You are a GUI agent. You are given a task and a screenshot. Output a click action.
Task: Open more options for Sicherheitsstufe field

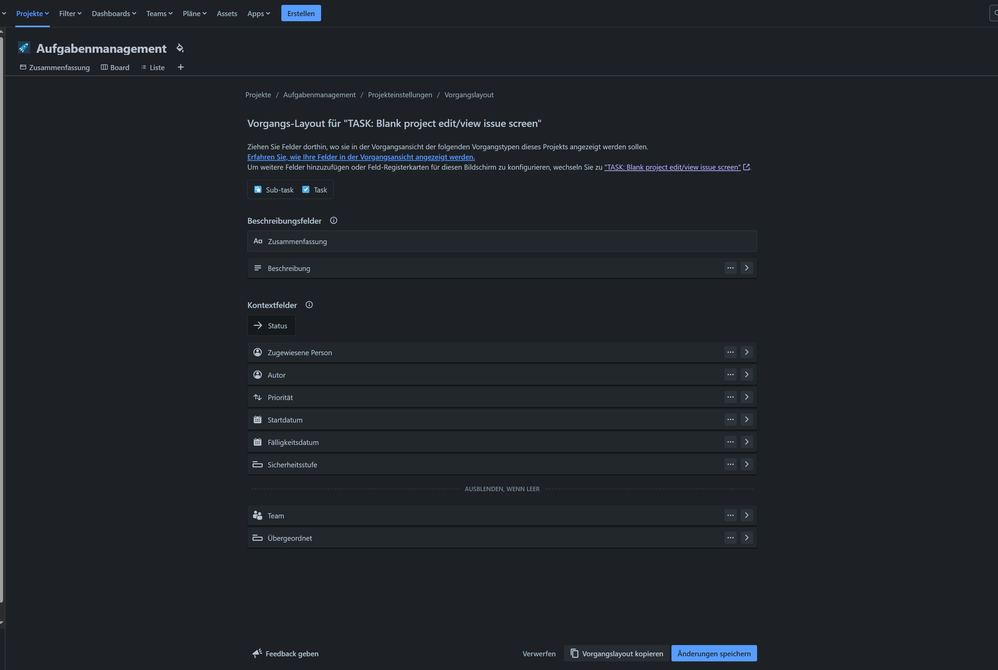pyautogui.click(x=730, y=464)
